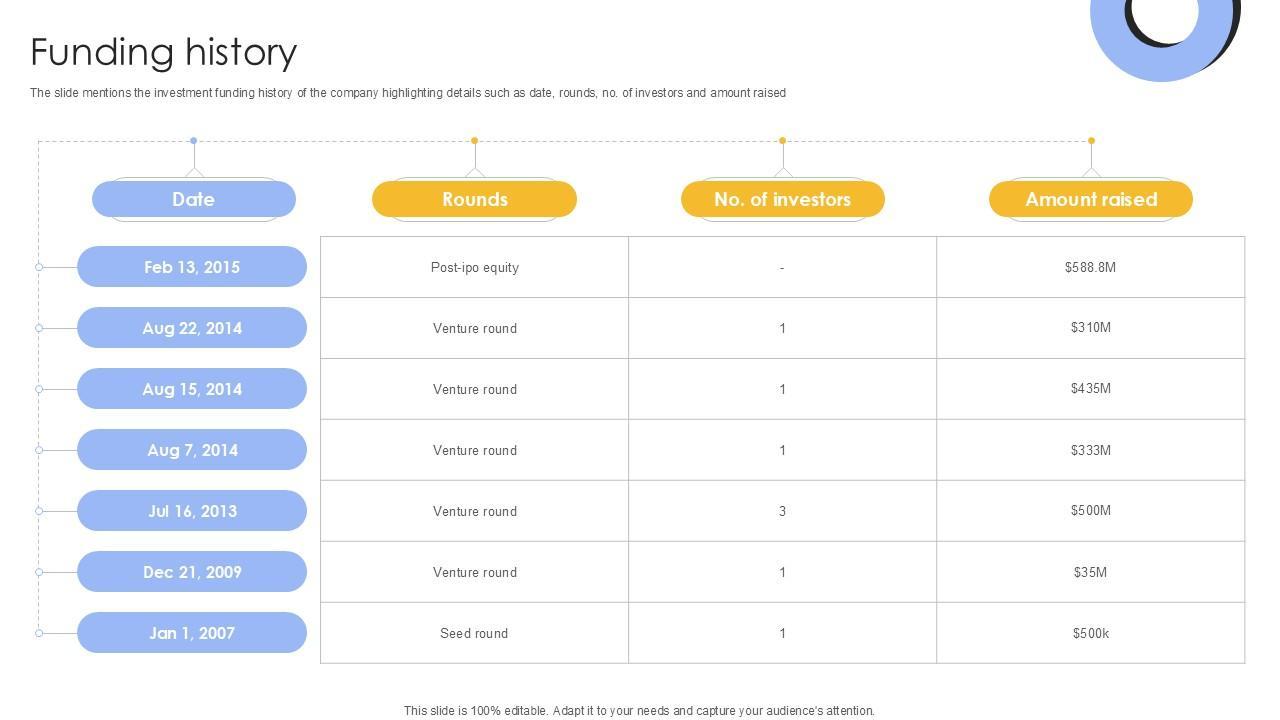The image size is (1280, 720).
Task: Select the $35M amount cell
Action: click(x=1090, y=572)
